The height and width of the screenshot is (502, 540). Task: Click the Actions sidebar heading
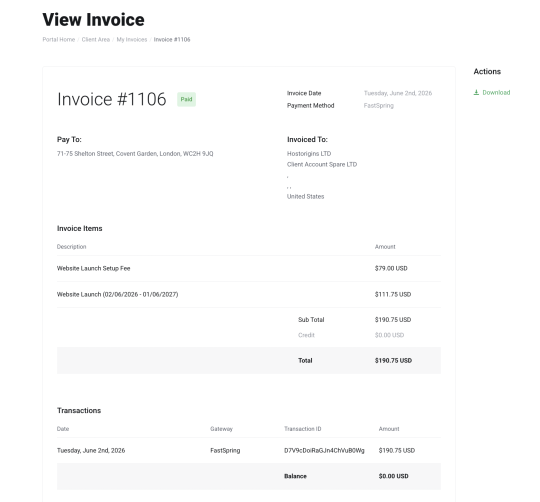(487, 71)
